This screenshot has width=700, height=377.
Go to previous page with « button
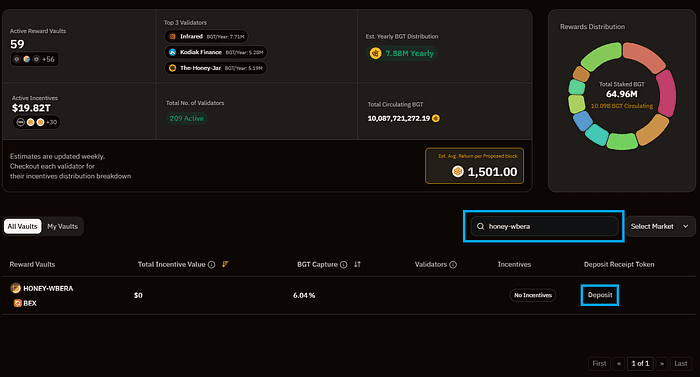coord(619,364)
